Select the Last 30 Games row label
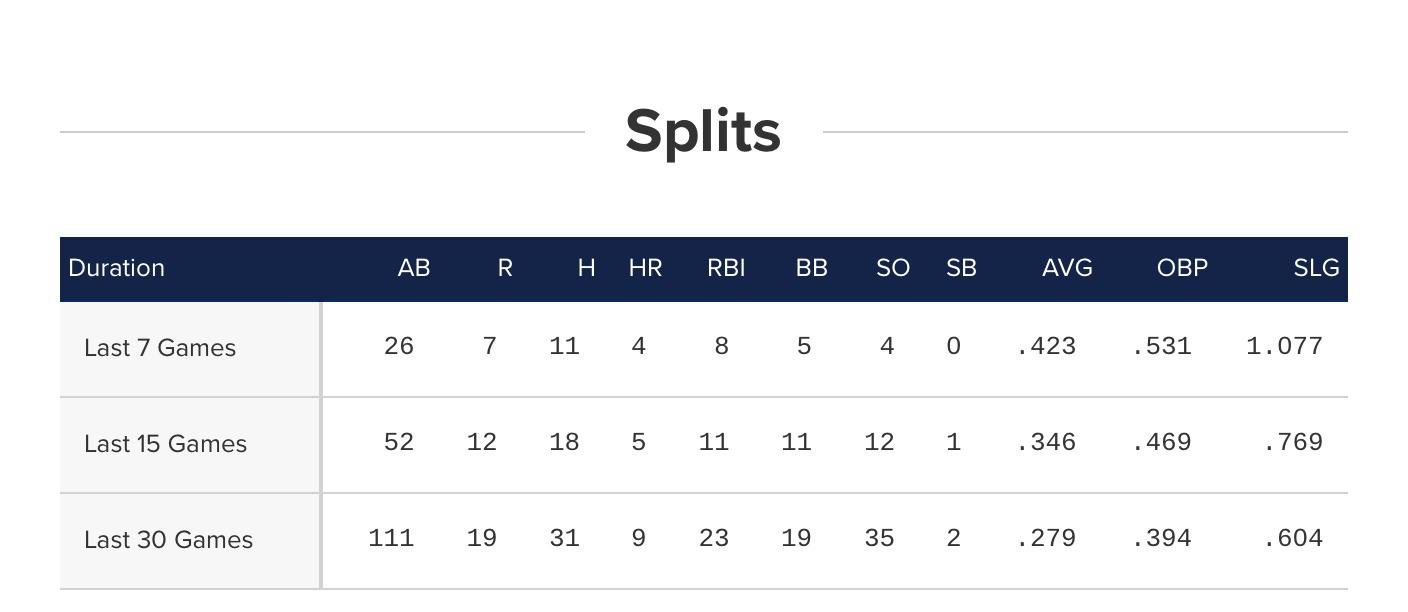Screen dimensions: 1408x612 [x=168, y=540]
